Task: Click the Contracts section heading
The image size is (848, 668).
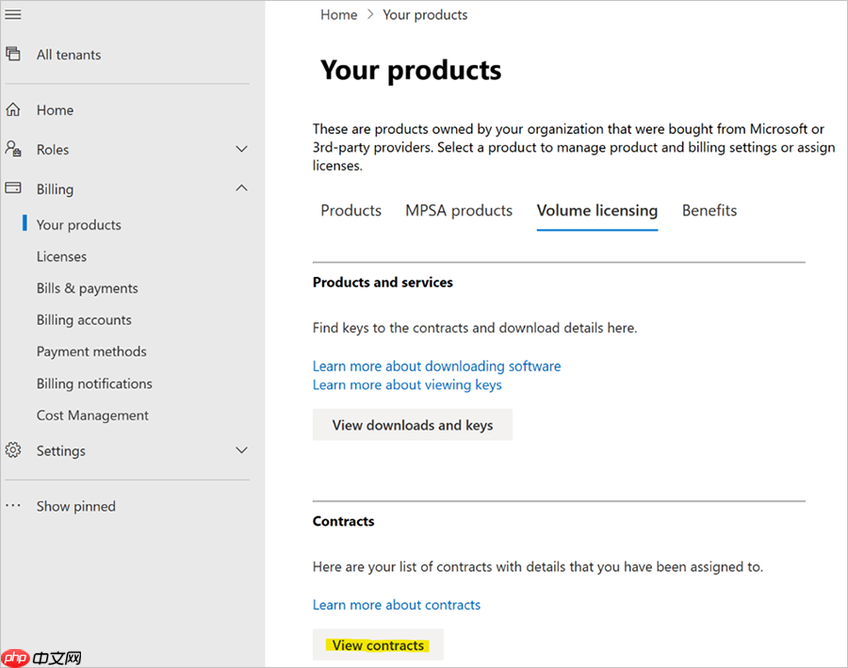Action: tap(343, 521)
